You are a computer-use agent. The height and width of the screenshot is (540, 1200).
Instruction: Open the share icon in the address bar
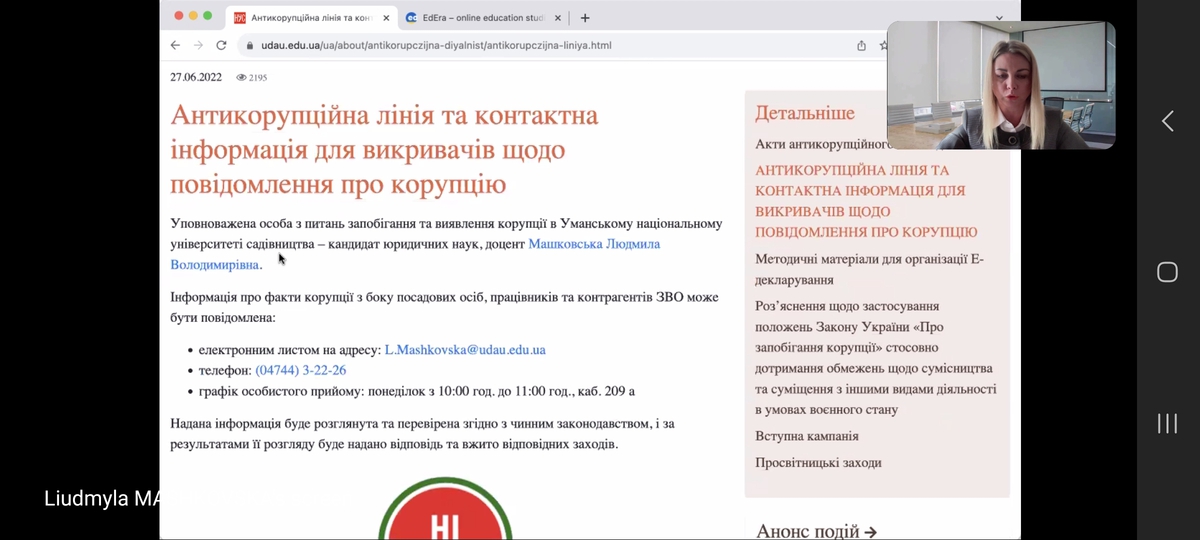861,45
